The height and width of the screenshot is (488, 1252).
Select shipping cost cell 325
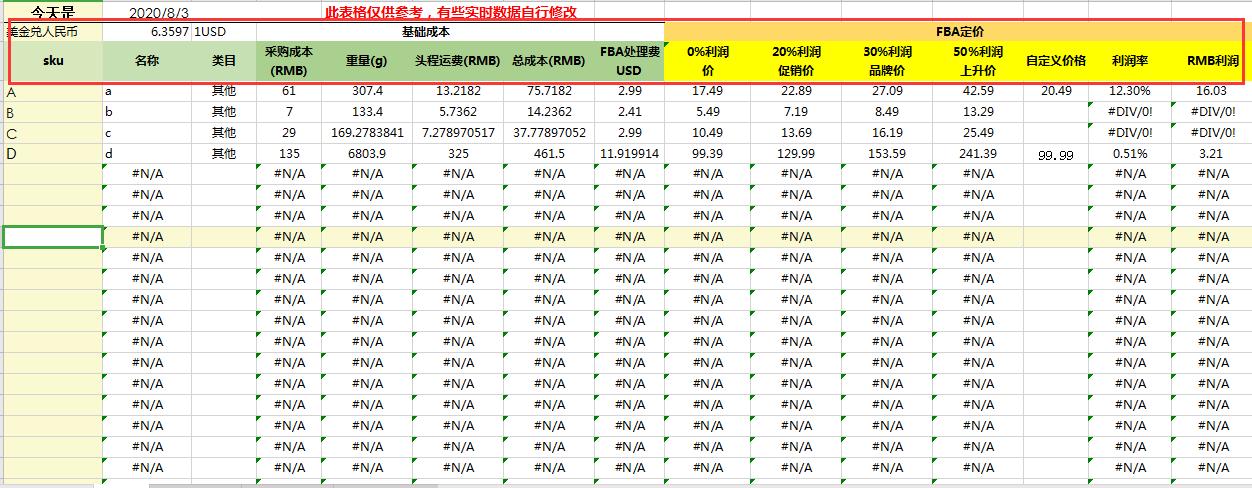(x=457, y=154)
